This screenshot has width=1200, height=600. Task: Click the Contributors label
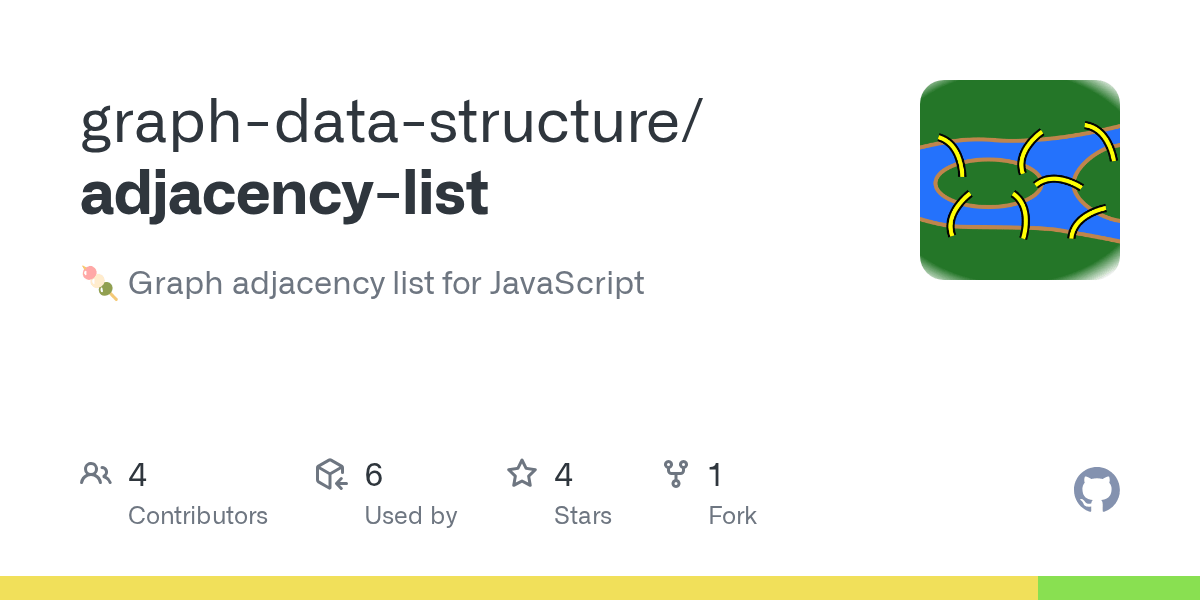click(x=198, y=516)
